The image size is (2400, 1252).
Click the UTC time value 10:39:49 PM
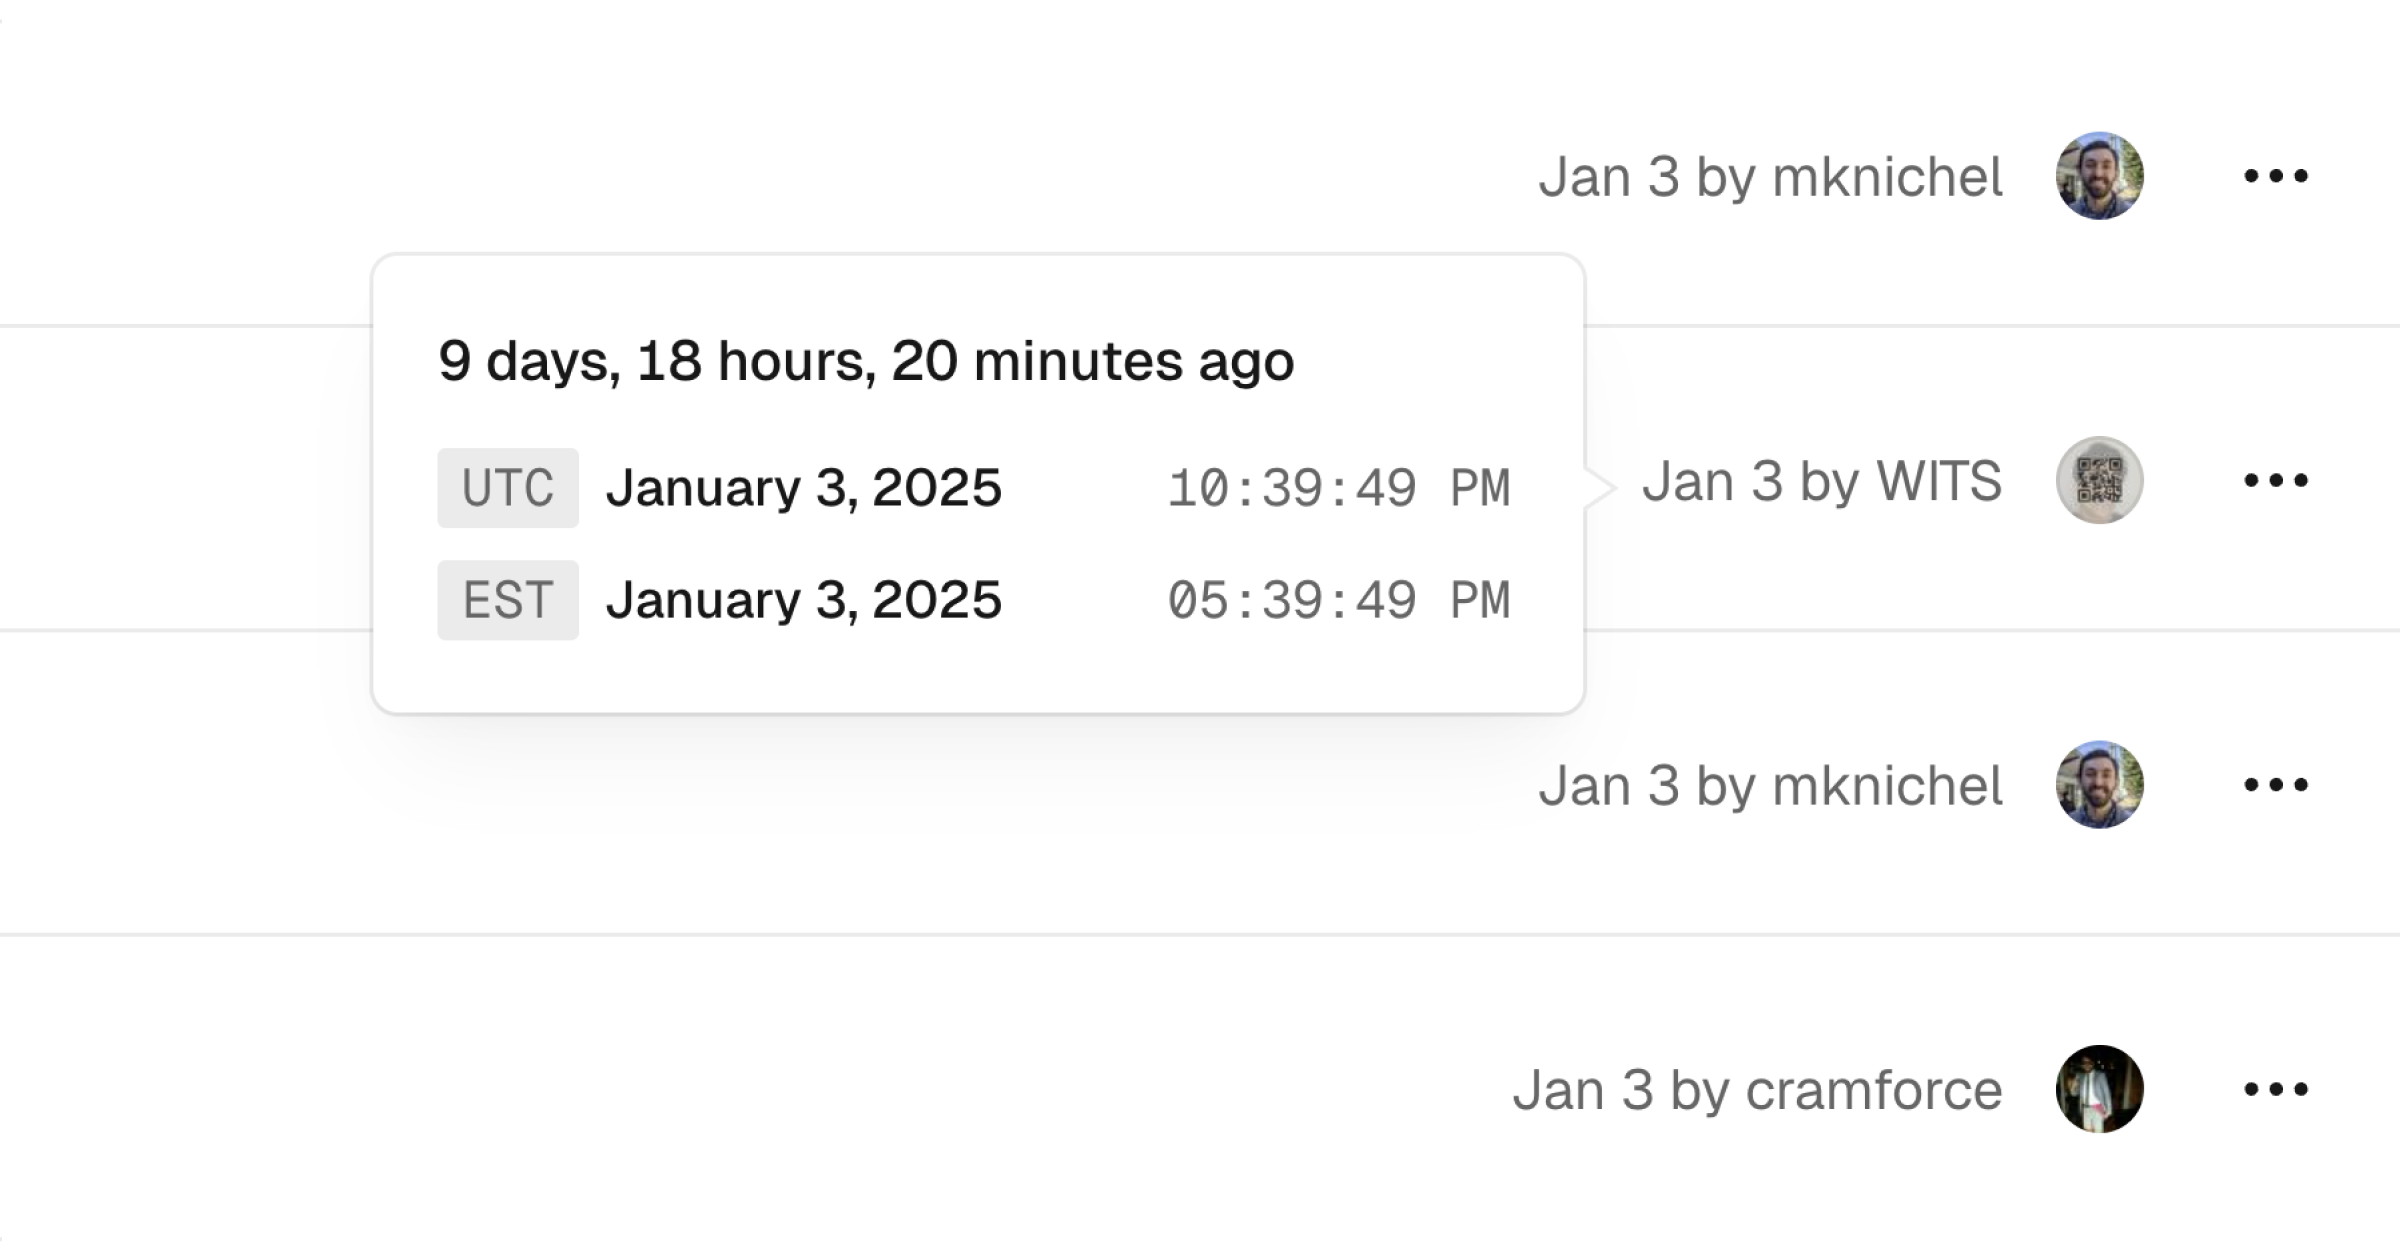1340,487
